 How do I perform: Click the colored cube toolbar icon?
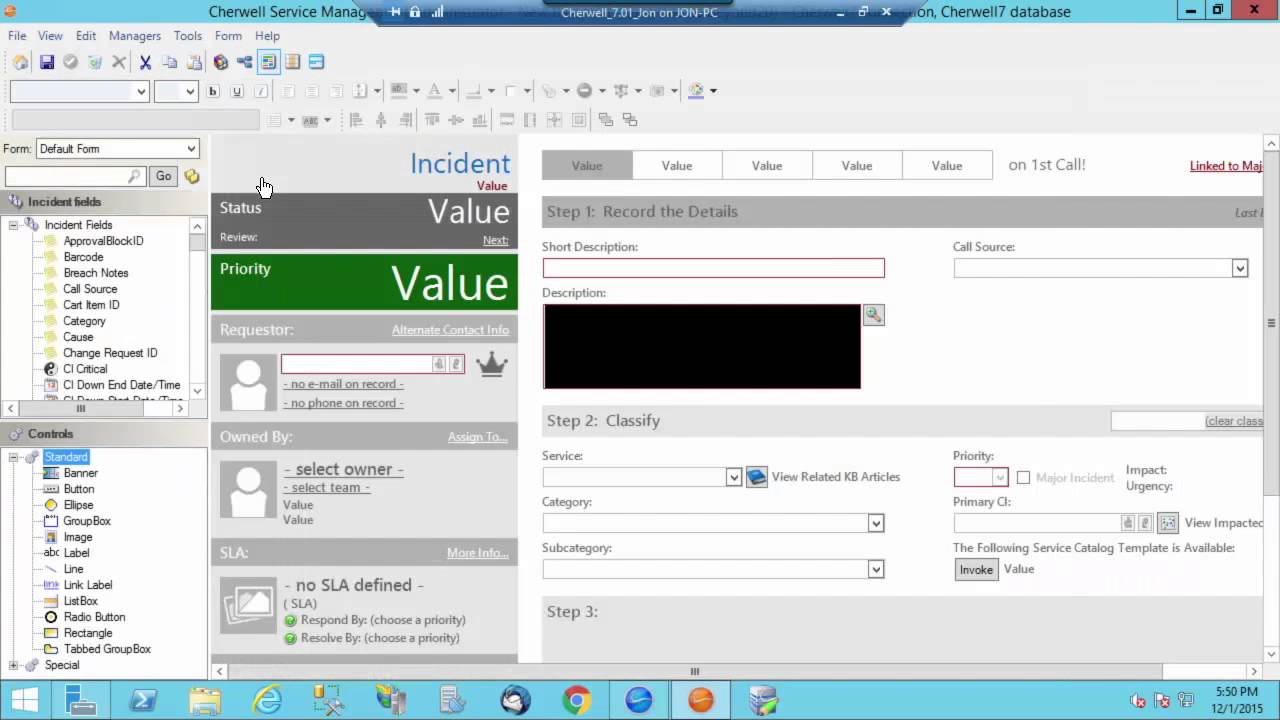pos(221,62)
